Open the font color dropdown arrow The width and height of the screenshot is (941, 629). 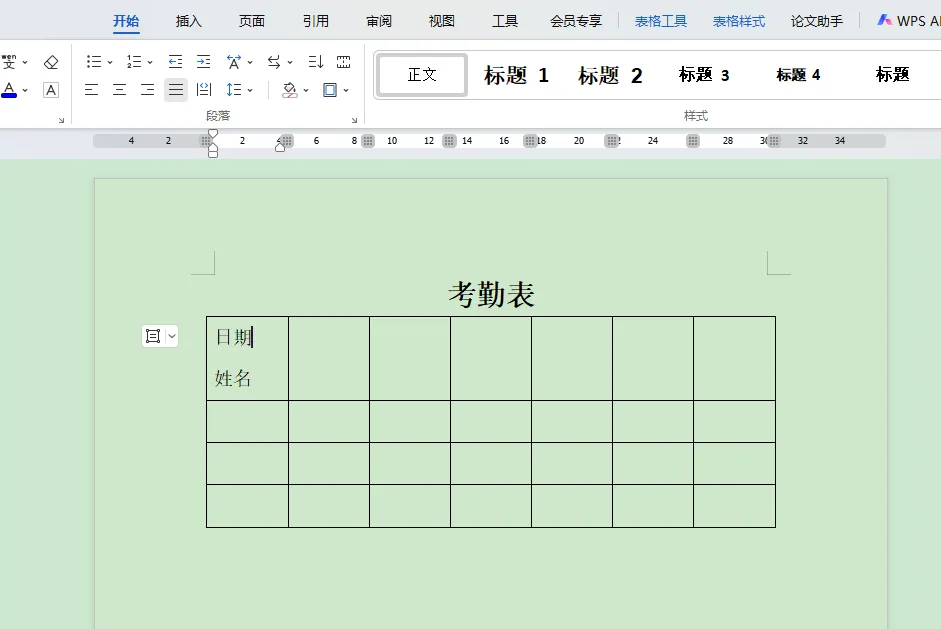(x=25, y=90)
